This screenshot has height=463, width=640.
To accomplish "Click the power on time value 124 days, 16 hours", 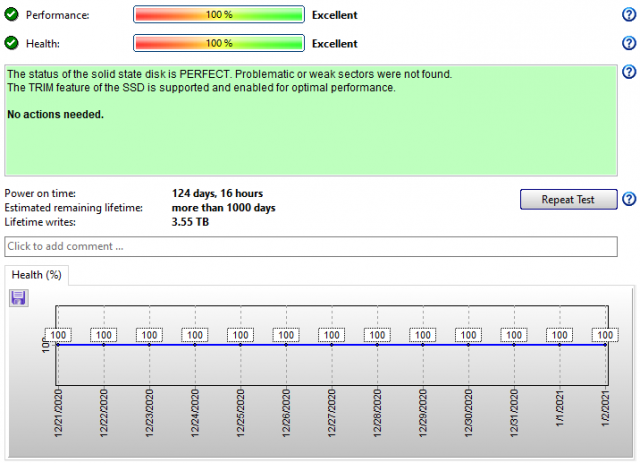I will click(x=217, y=193).
